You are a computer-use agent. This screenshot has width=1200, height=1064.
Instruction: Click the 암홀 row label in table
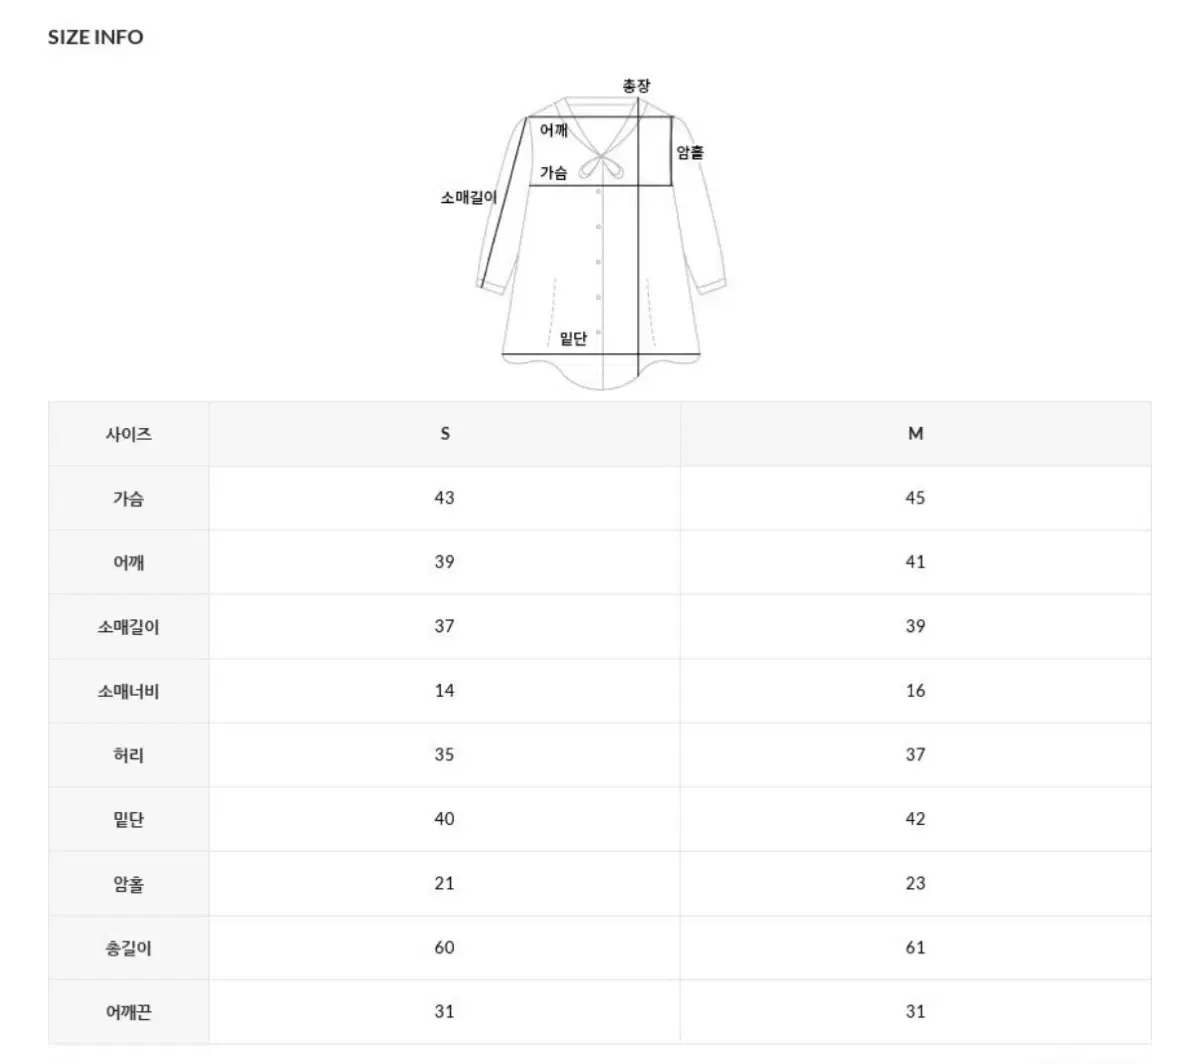[x=129, y=884]
